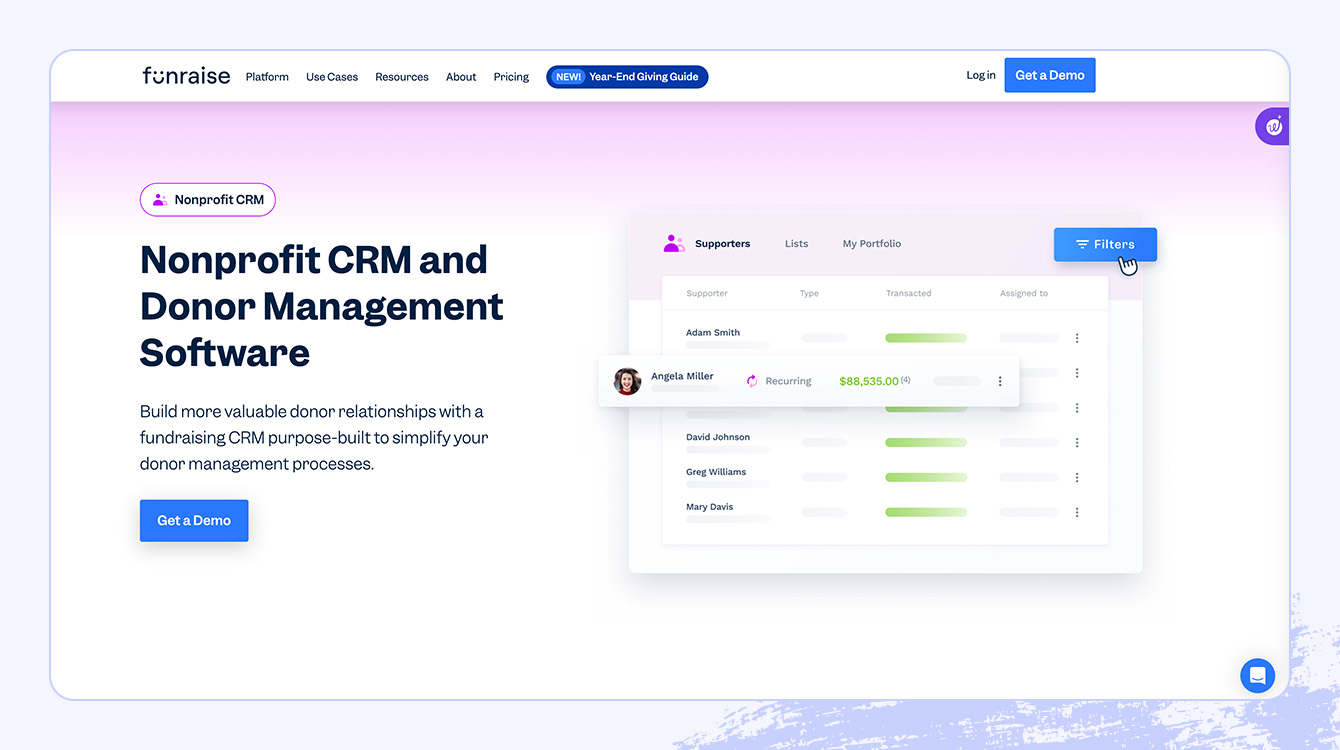Click Get a Demo below hero text
The image size is (1340, 750).
tap(194, 521)
